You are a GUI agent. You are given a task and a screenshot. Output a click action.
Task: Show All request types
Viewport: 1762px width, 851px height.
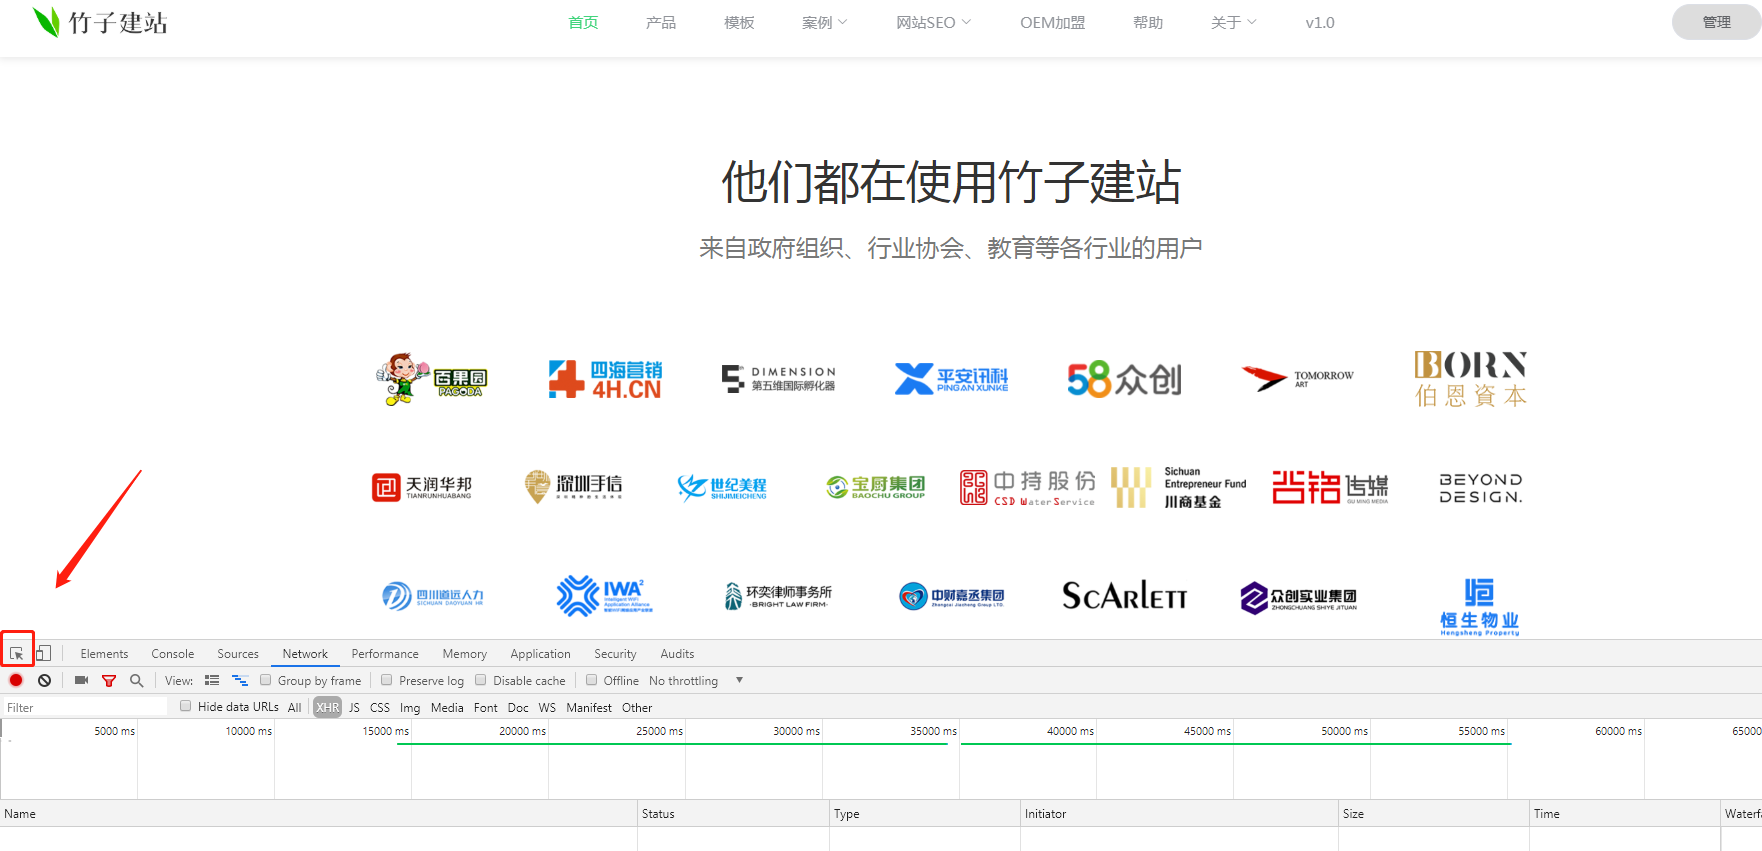294,707
